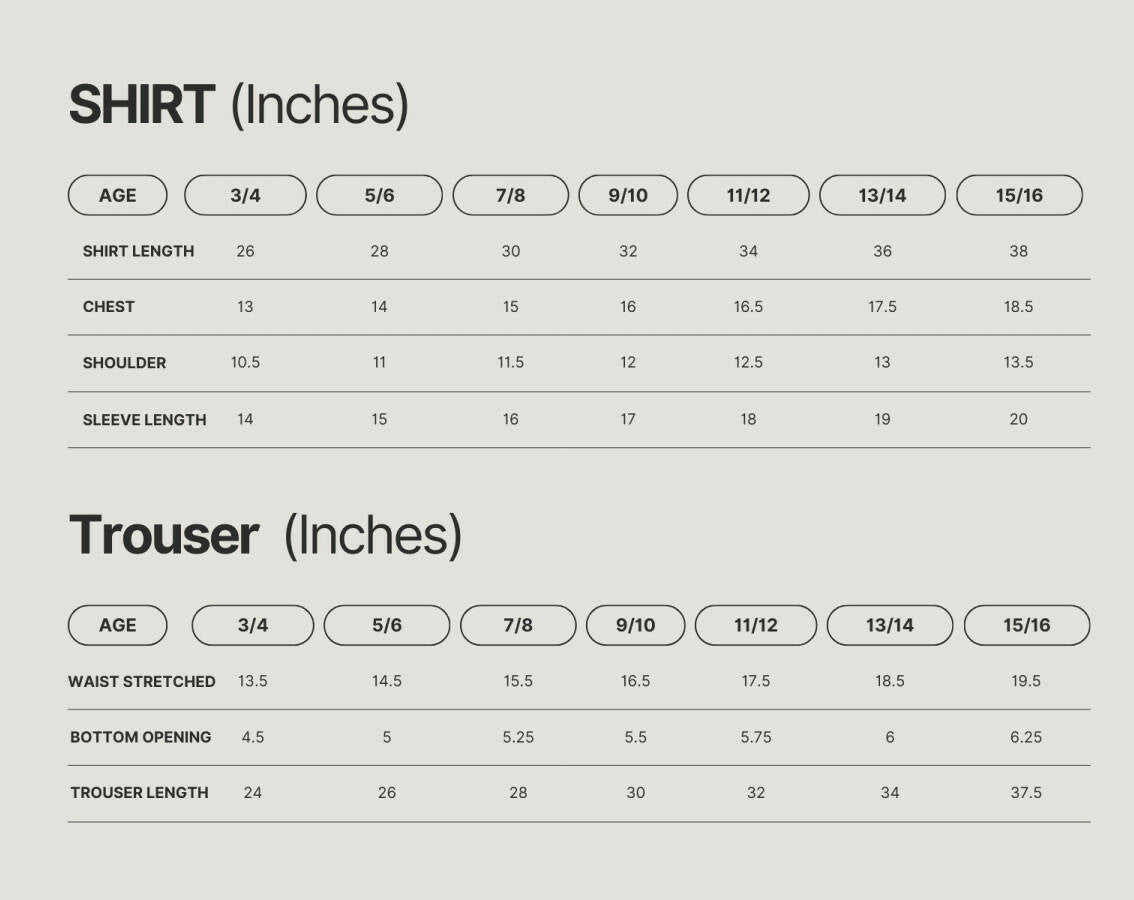Click the SHIRT LENGTH row label
Screen dimensions: 1134x900
point(138,251)
